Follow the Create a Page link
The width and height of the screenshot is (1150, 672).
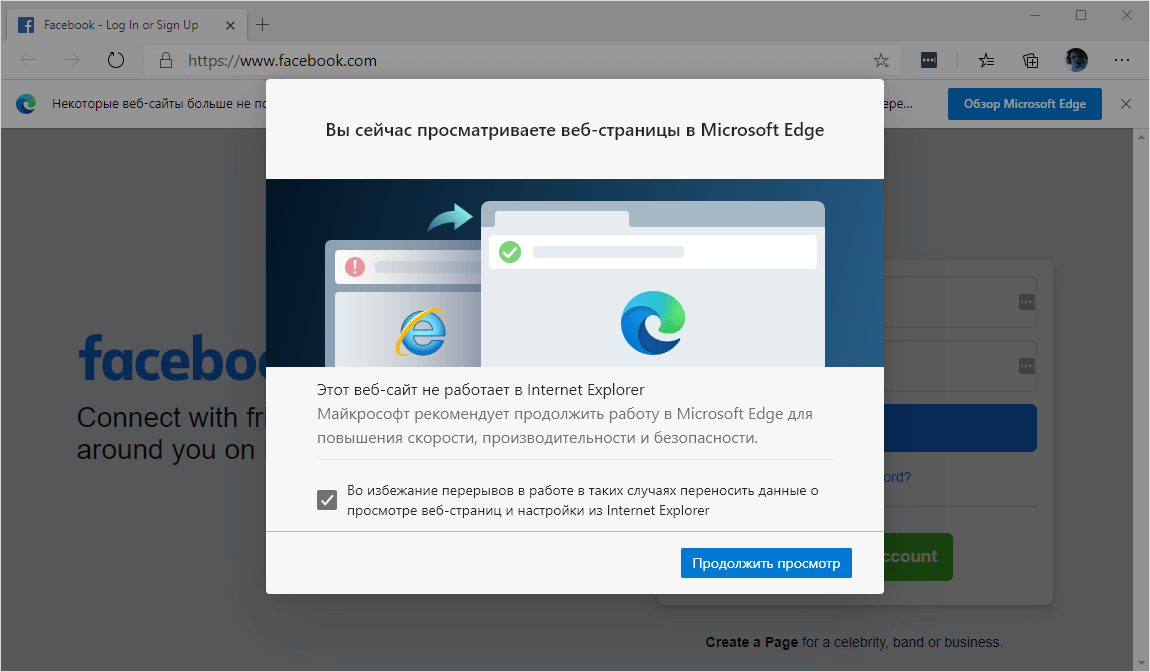pos(751,642)
